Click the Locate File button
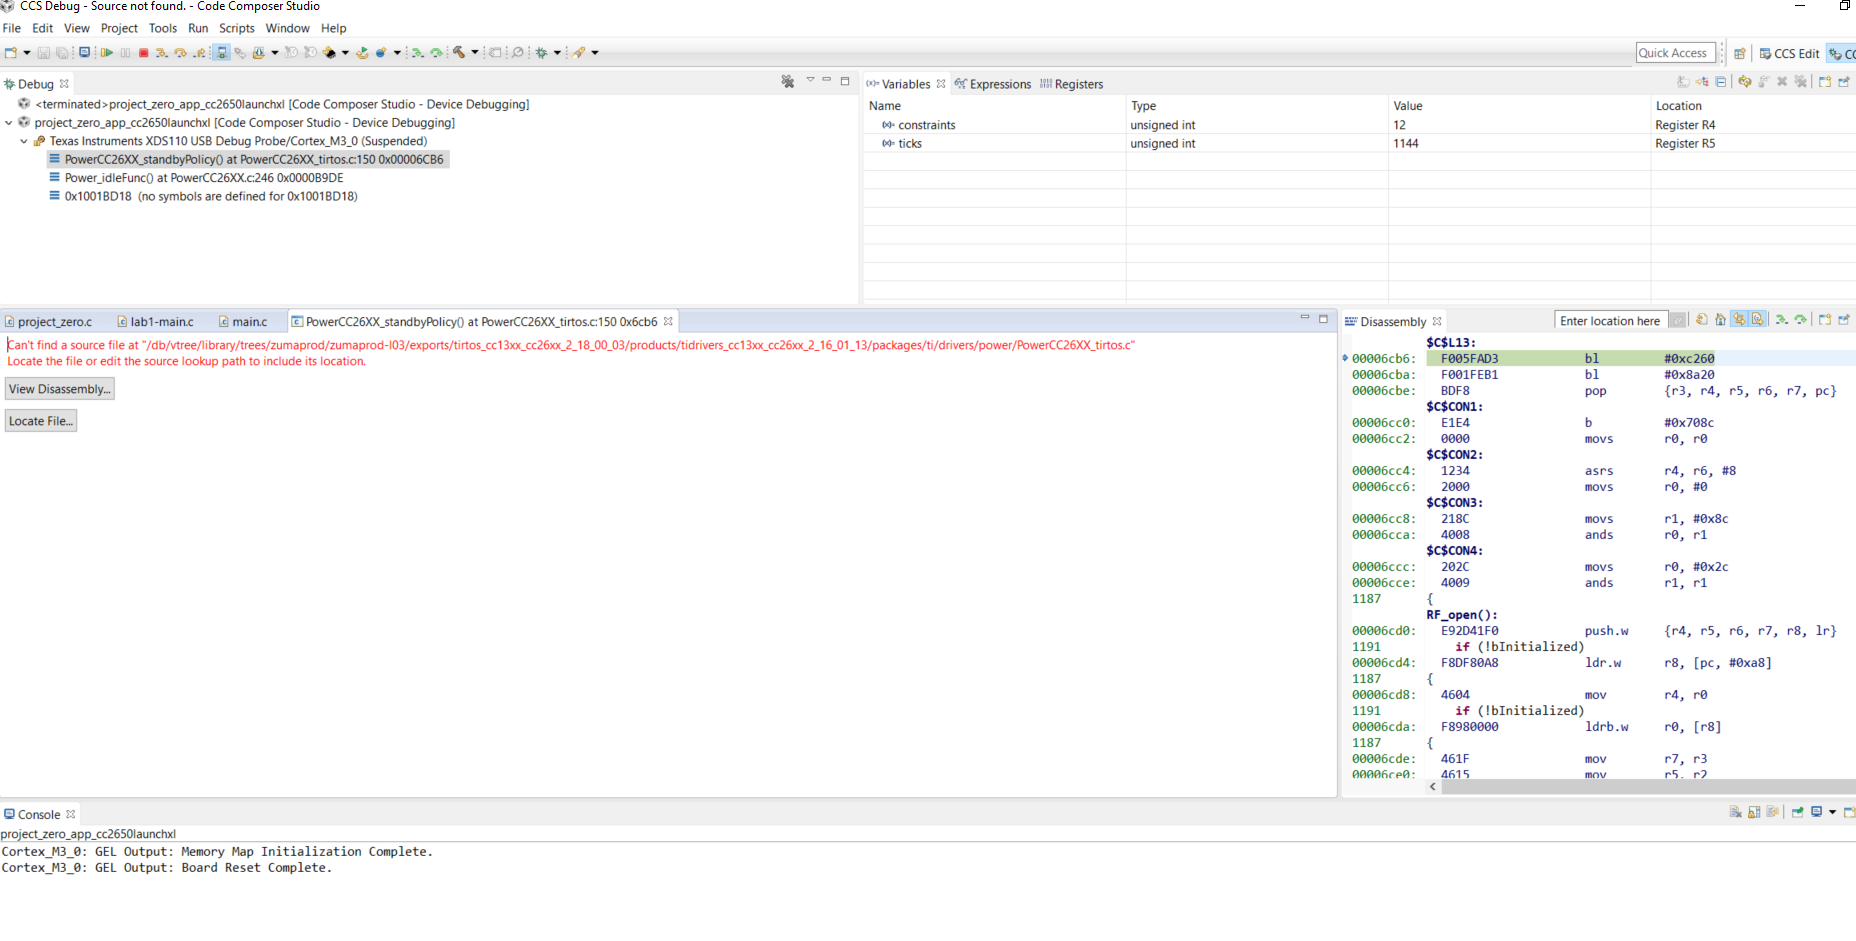Screen dimensions: 1856x941 41,421
